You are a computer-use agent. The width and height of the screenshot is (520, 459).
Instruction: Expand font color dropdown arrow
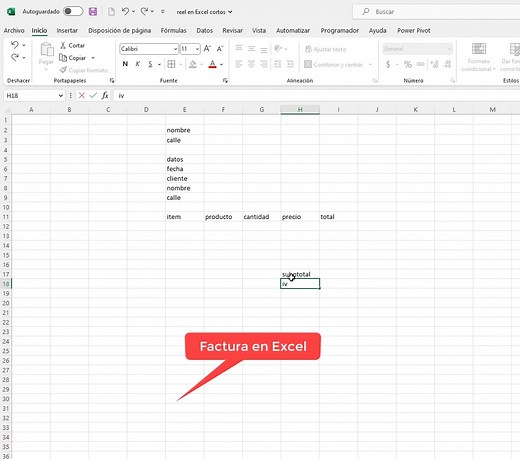click(221, 64)
